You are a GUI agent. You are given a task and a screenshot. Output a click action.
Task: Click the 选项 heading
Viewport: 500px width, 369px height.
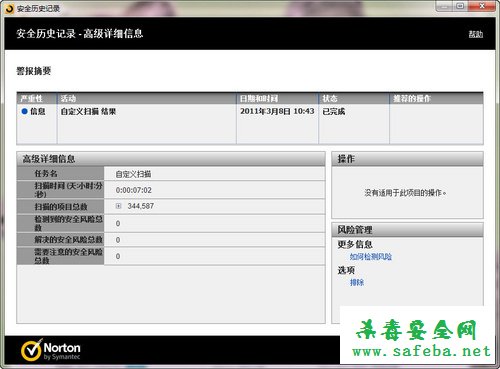pyautogui.click(x=346, y=270)
